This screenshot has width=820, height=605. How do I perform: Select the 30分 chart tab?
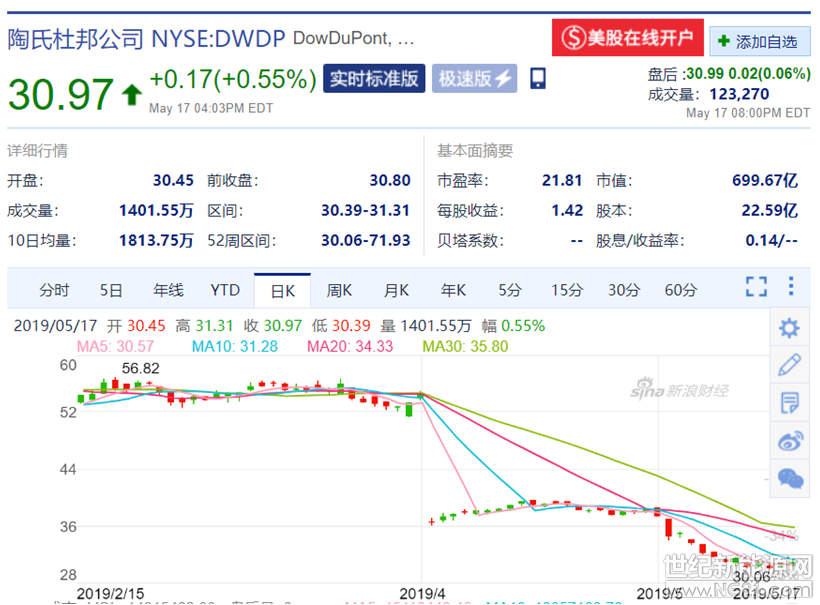tap(624, 290)
